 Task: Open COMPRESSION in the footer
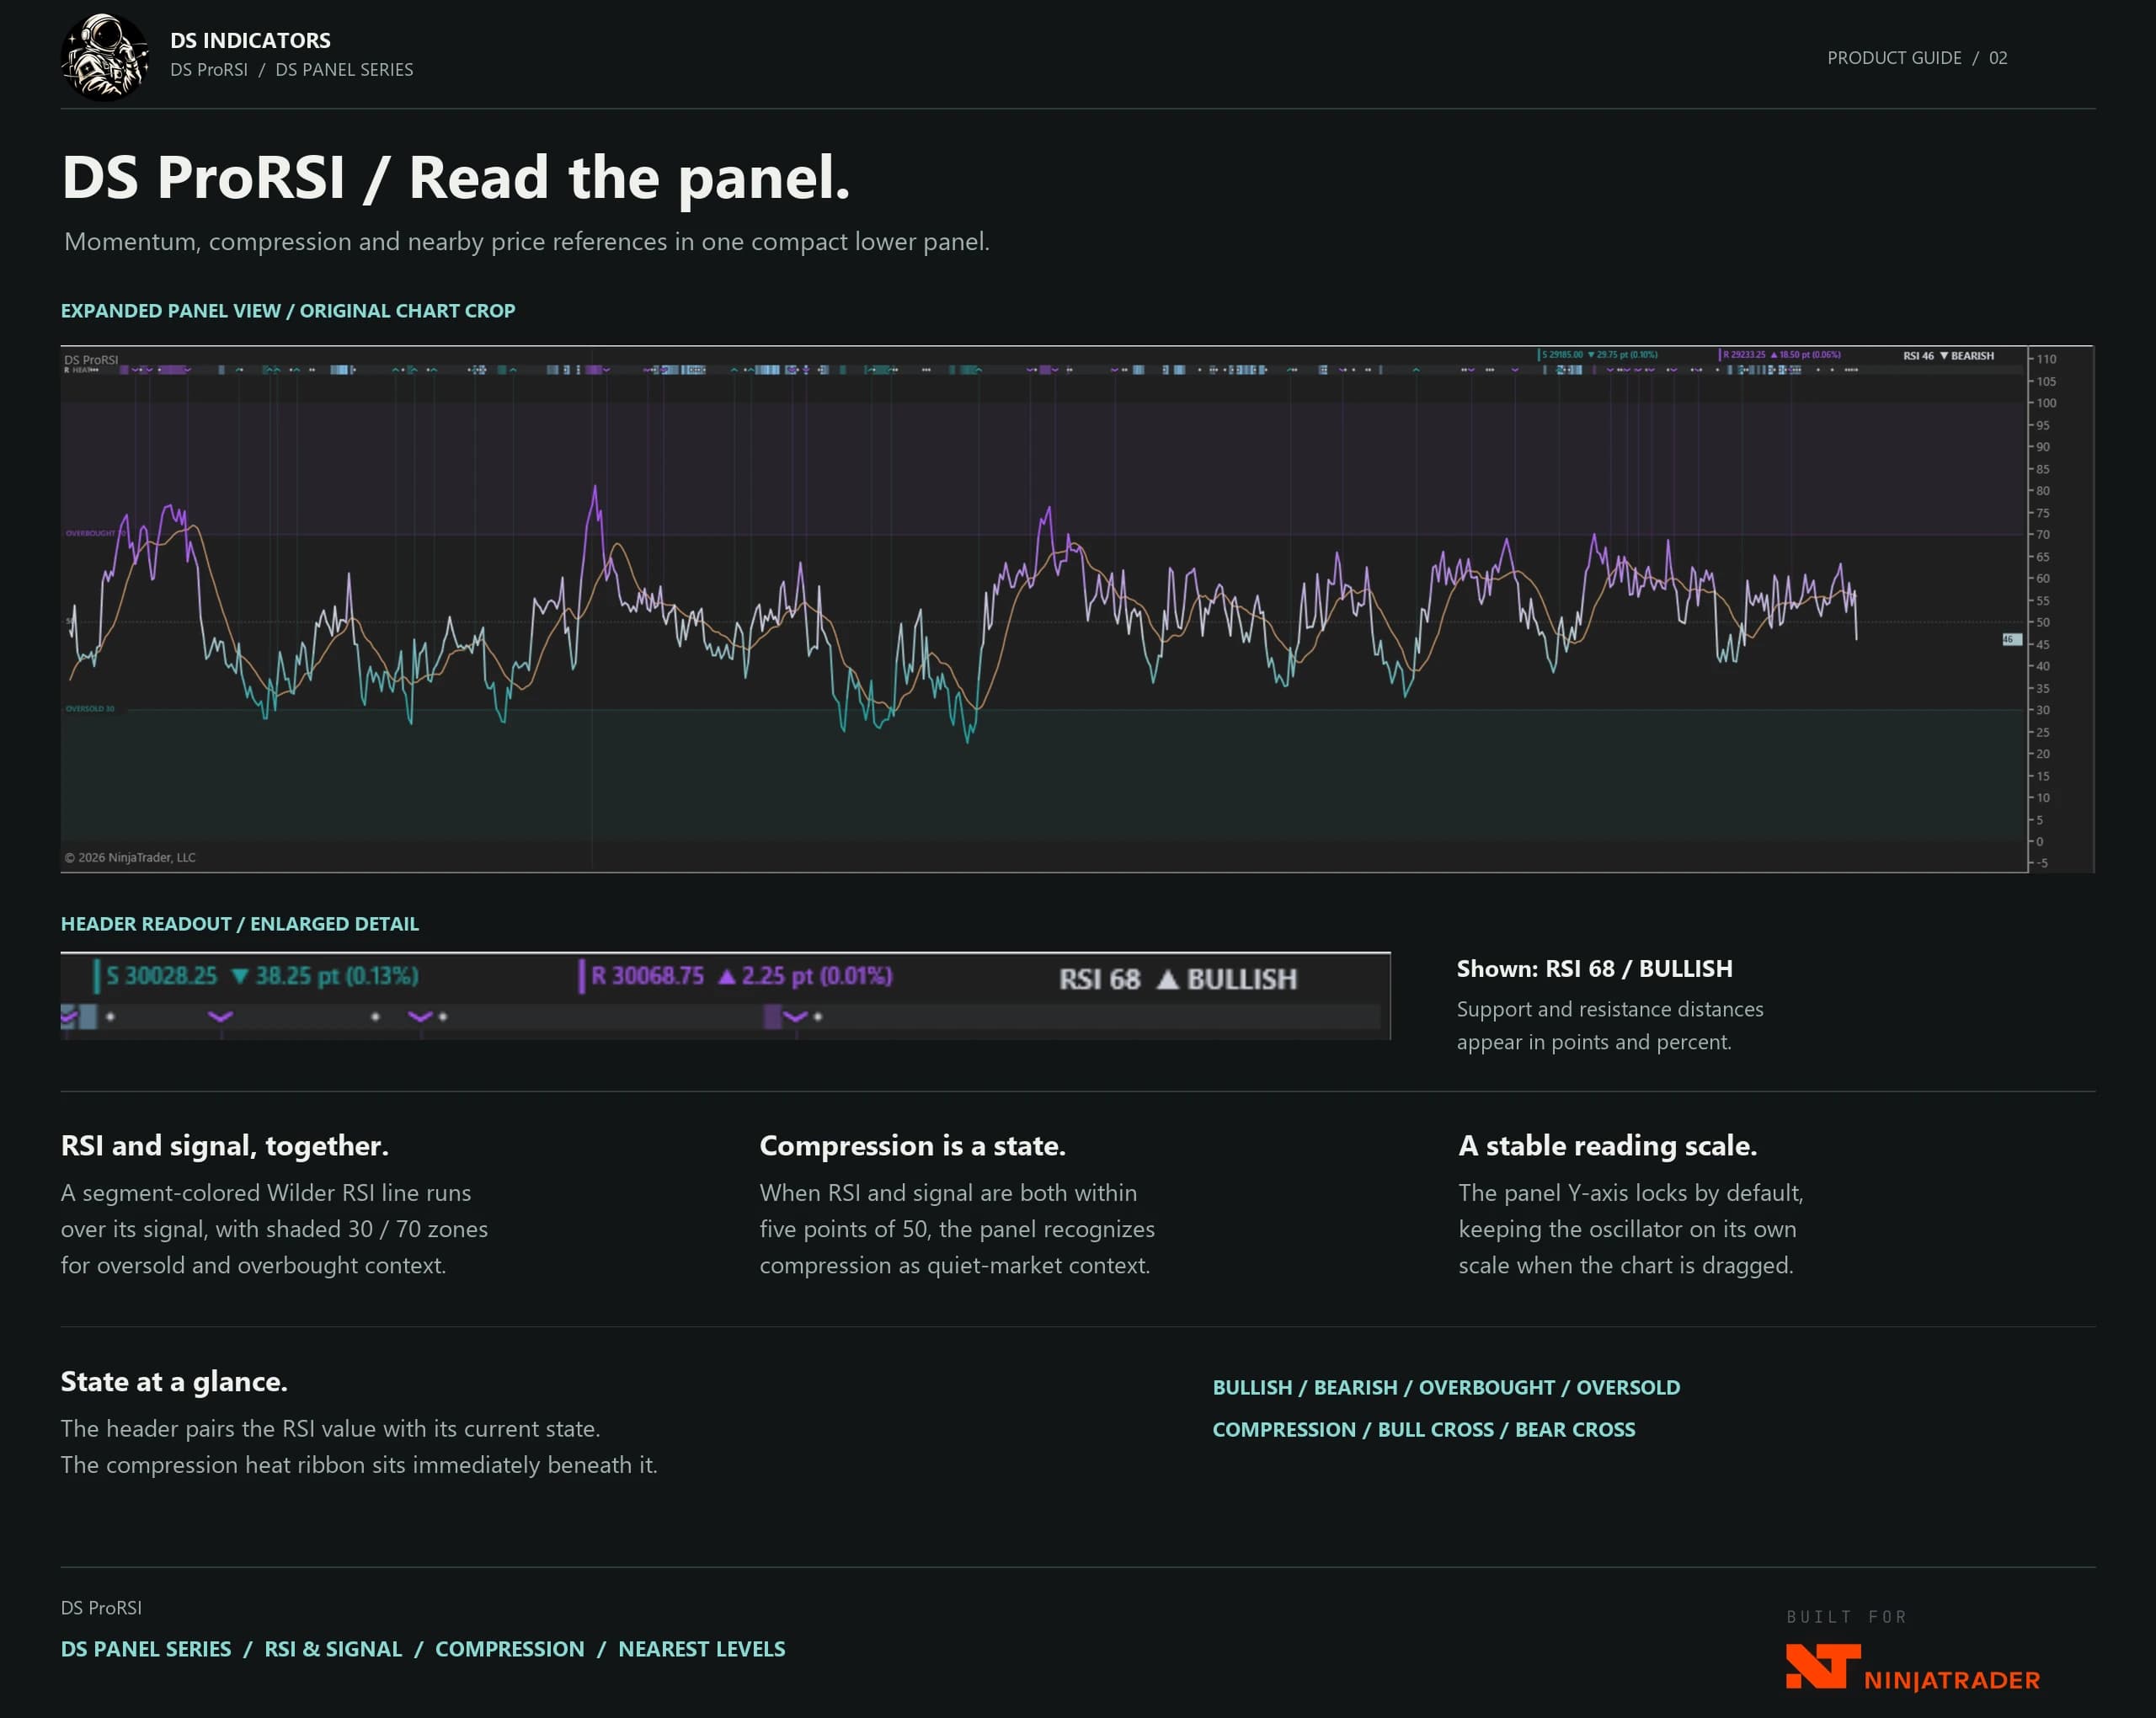(510, 1649)
